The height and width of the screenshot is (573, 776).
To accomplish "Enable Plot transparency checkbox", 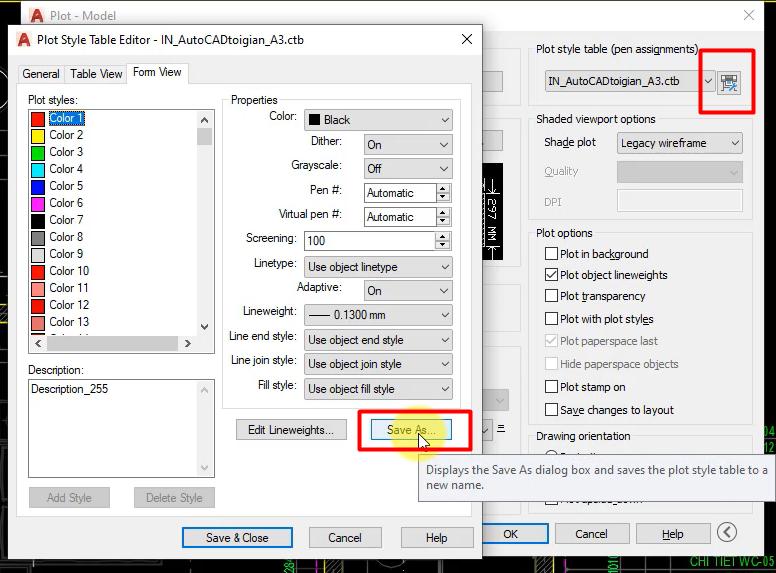I will point(551,296).
